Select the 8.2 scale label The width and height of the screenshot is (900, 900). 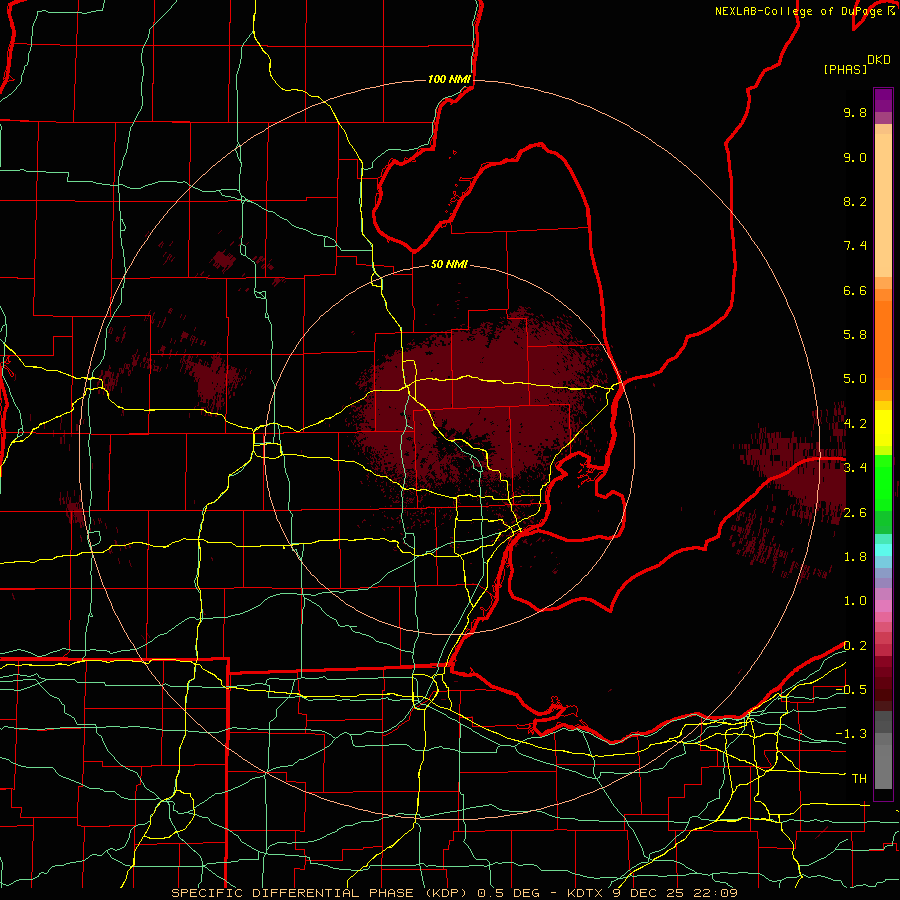pyautogui.click(x=855, y=201)
